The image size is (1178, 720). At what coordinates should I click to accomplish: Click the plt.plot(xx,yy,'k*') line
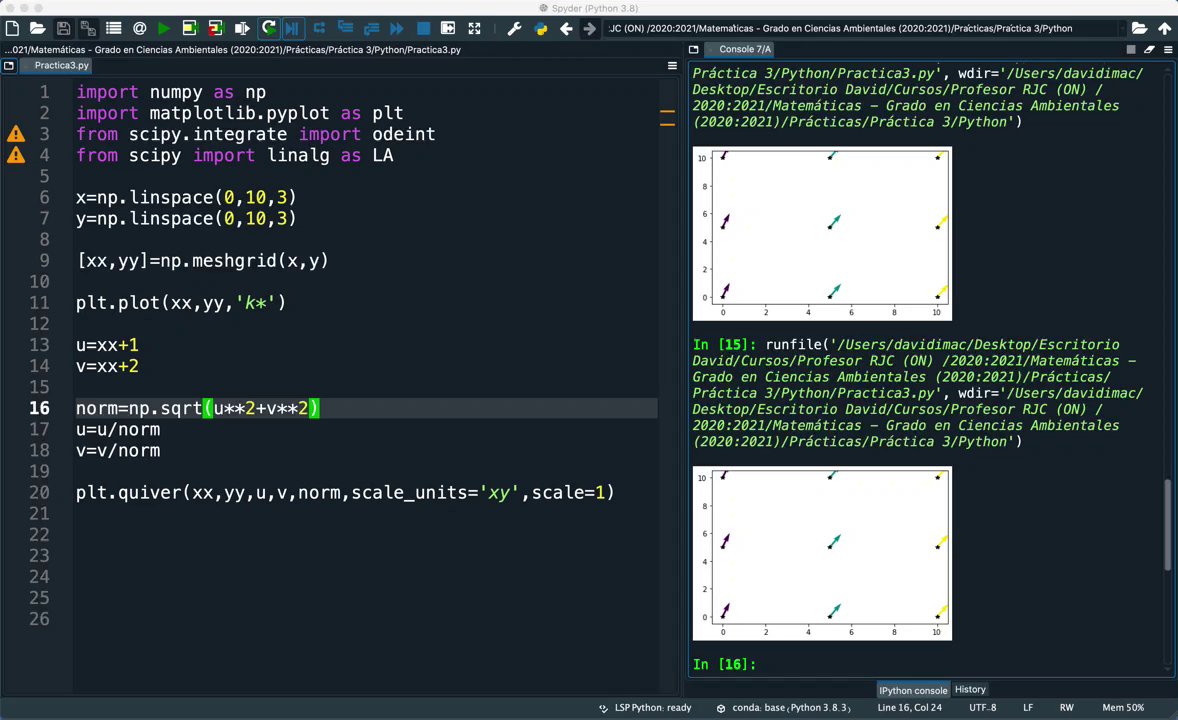click(180, 303)
